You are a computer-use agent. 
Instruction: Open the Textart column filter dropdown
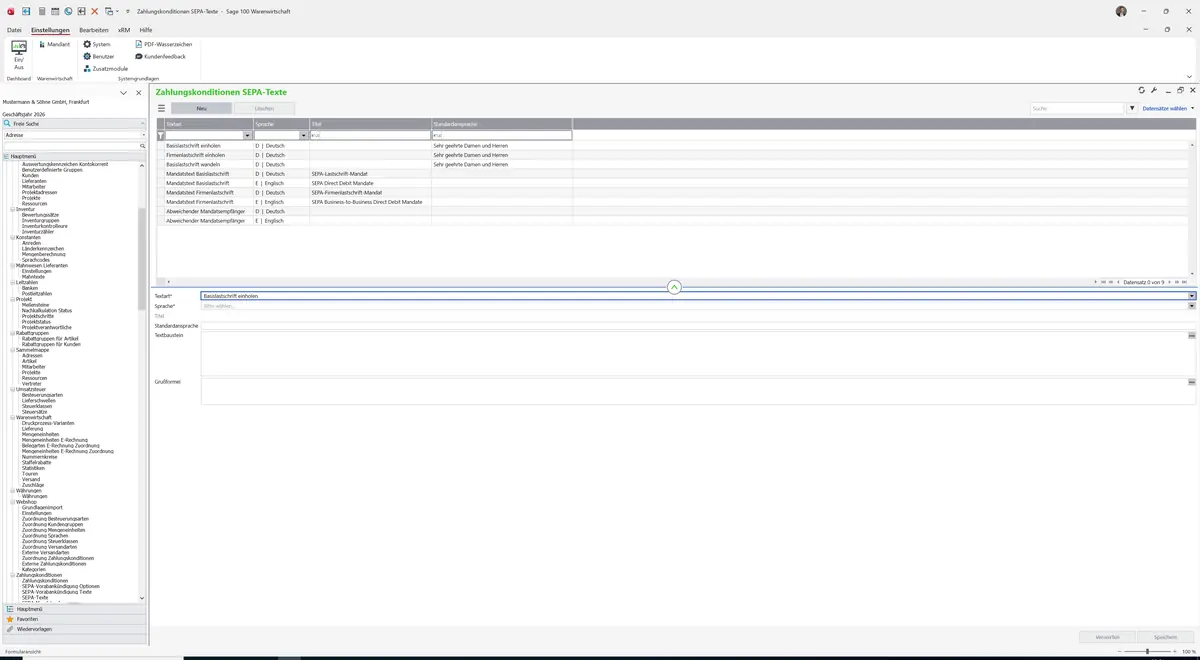pos(248,135)
